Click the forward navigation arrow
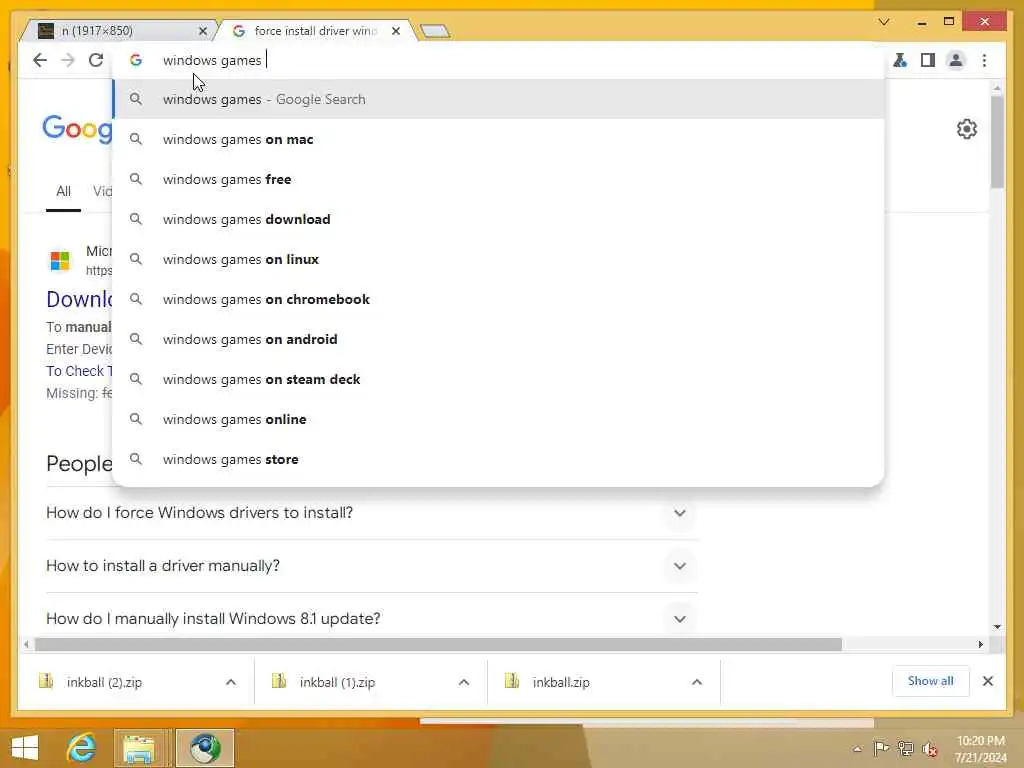 click(68, 60)
